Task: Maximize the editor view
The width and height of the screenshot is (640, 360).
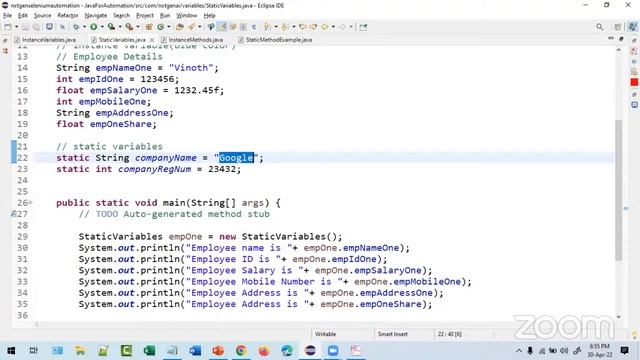Action: (621, 39)
